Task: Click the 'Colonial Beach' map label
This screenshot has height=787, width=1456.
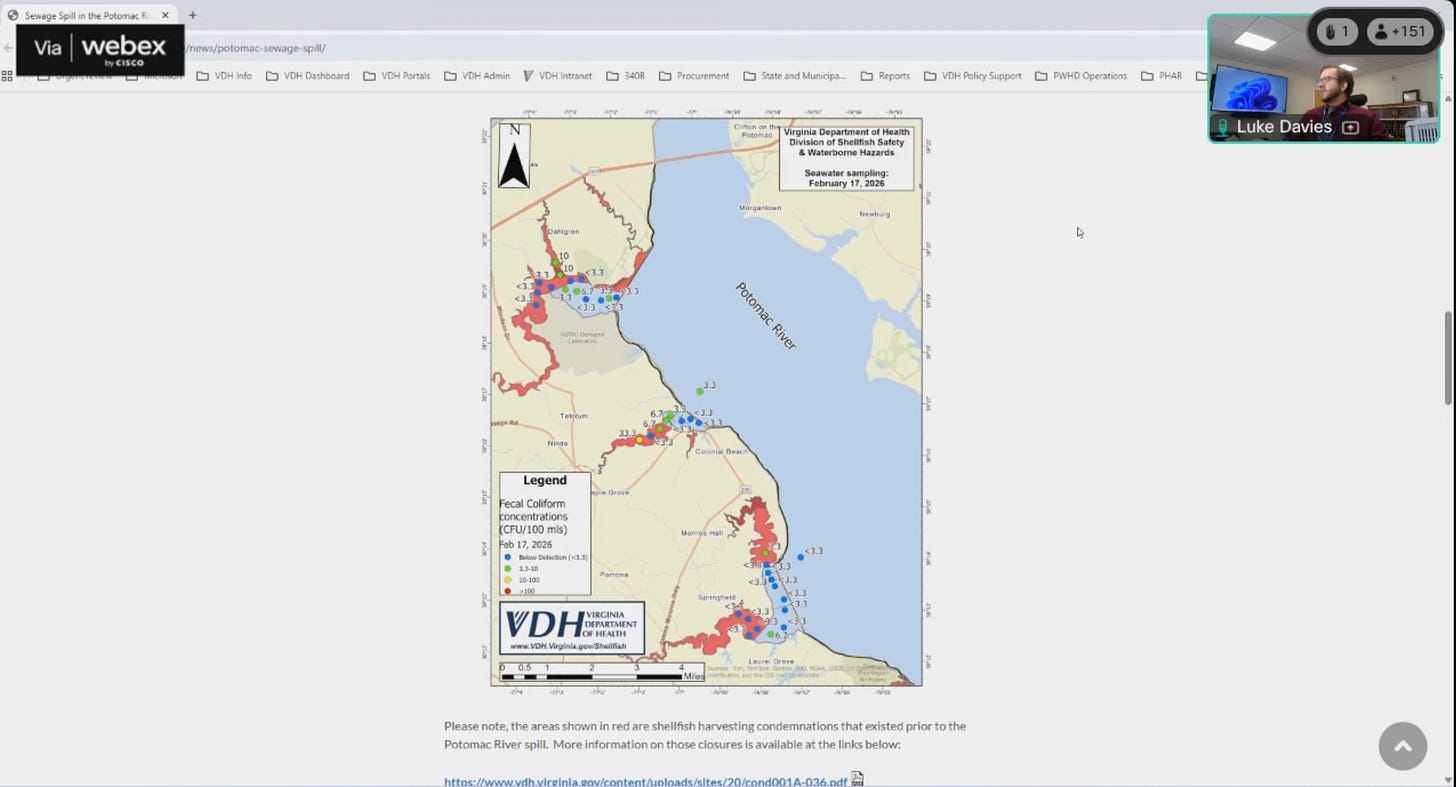Action: point(721,452)
